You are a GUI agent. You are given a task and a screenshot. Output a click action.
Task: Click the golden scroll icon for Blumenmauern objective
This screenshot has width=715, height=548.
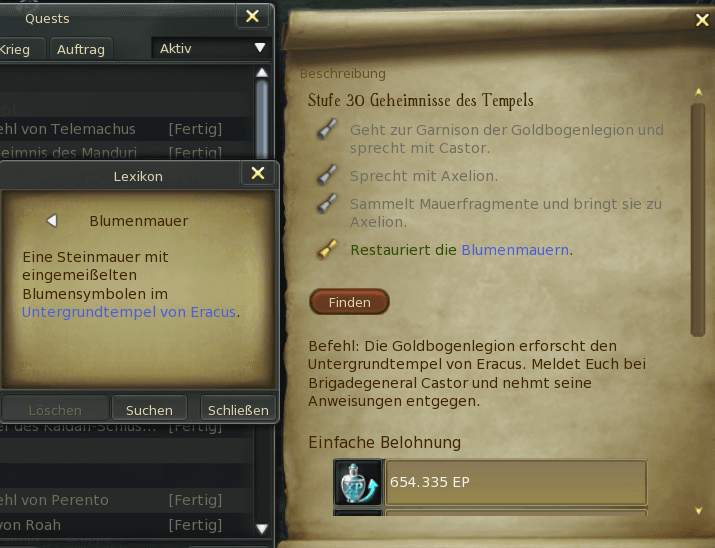pos(327,249)
